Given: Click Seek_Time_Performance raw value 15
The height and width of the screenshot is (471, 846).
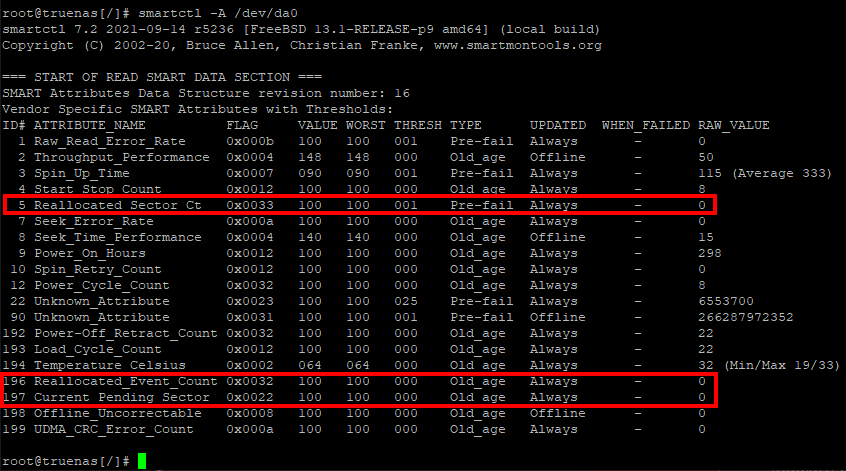Looking at the screenshot, I should (706, 237).
